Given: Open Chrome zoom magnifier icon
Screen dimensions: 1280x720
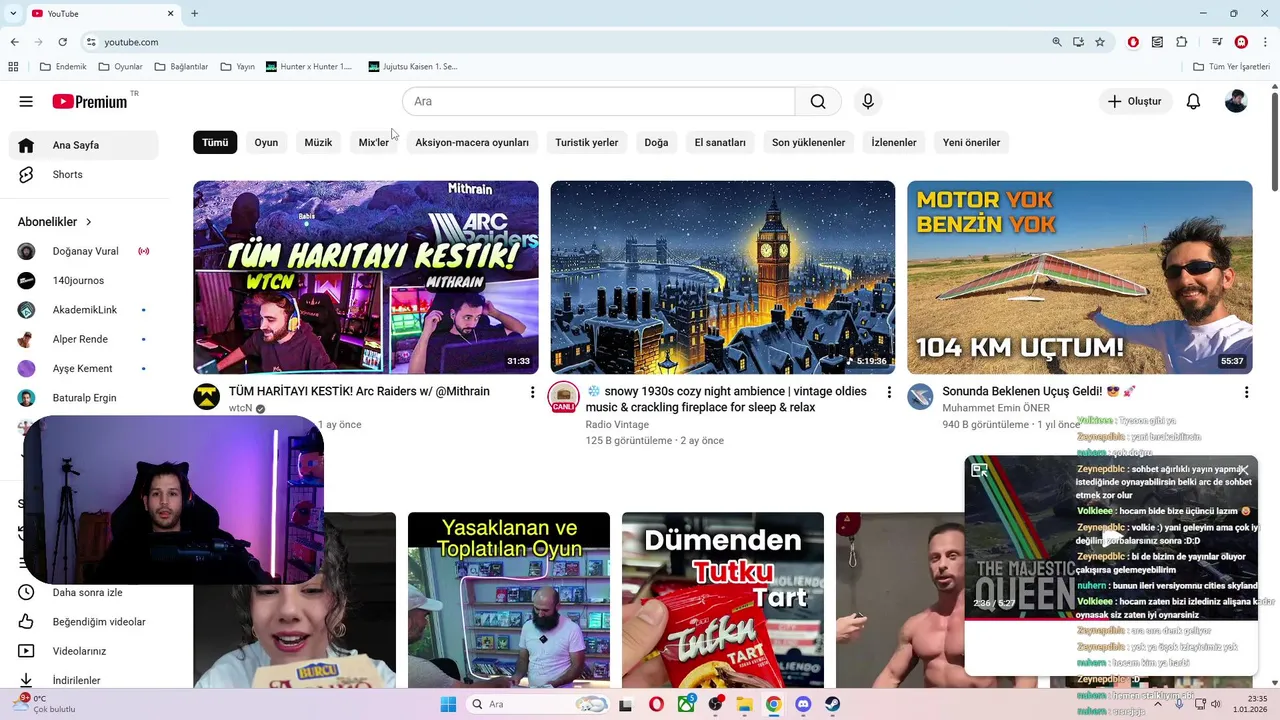Looking at the screenshot, I should pyautogui.click(x=1057, y=42).
